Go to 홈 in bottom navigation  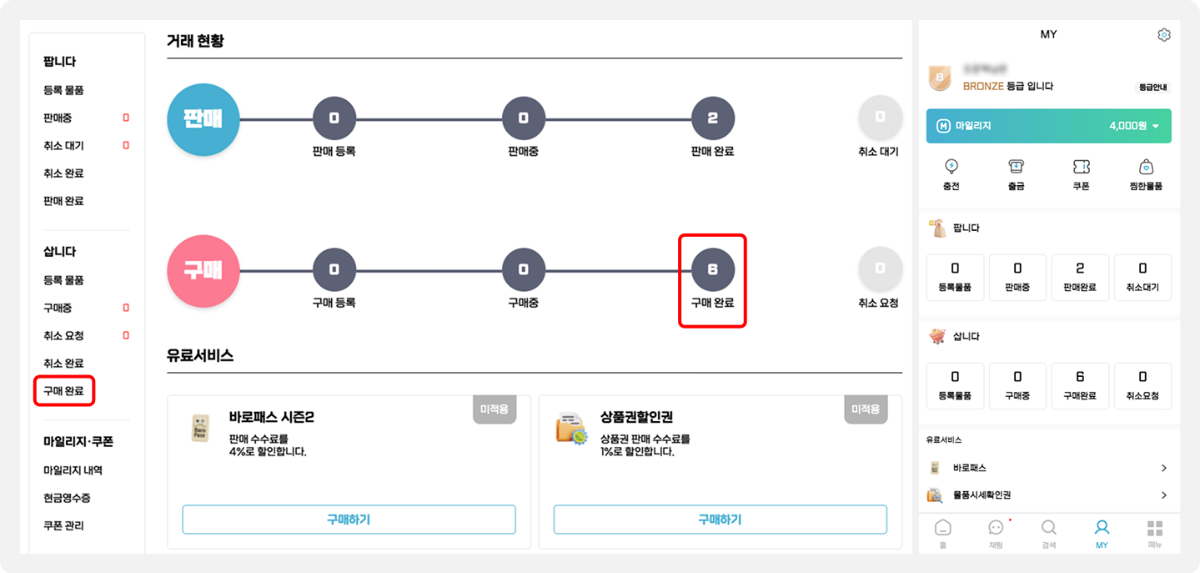pyautogui.click(x=942, y=532)
